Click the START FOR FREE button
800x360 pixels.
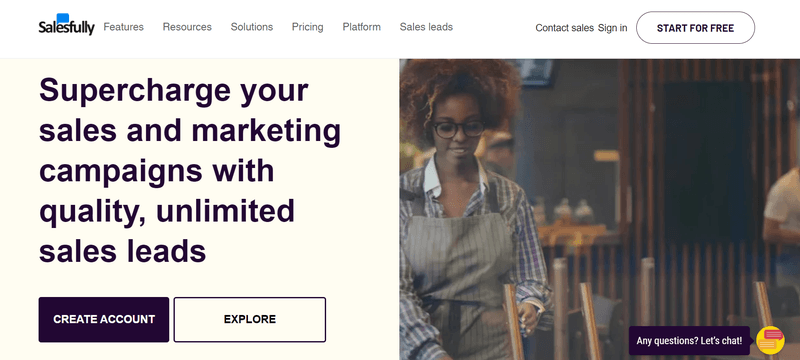pos(695,28)
